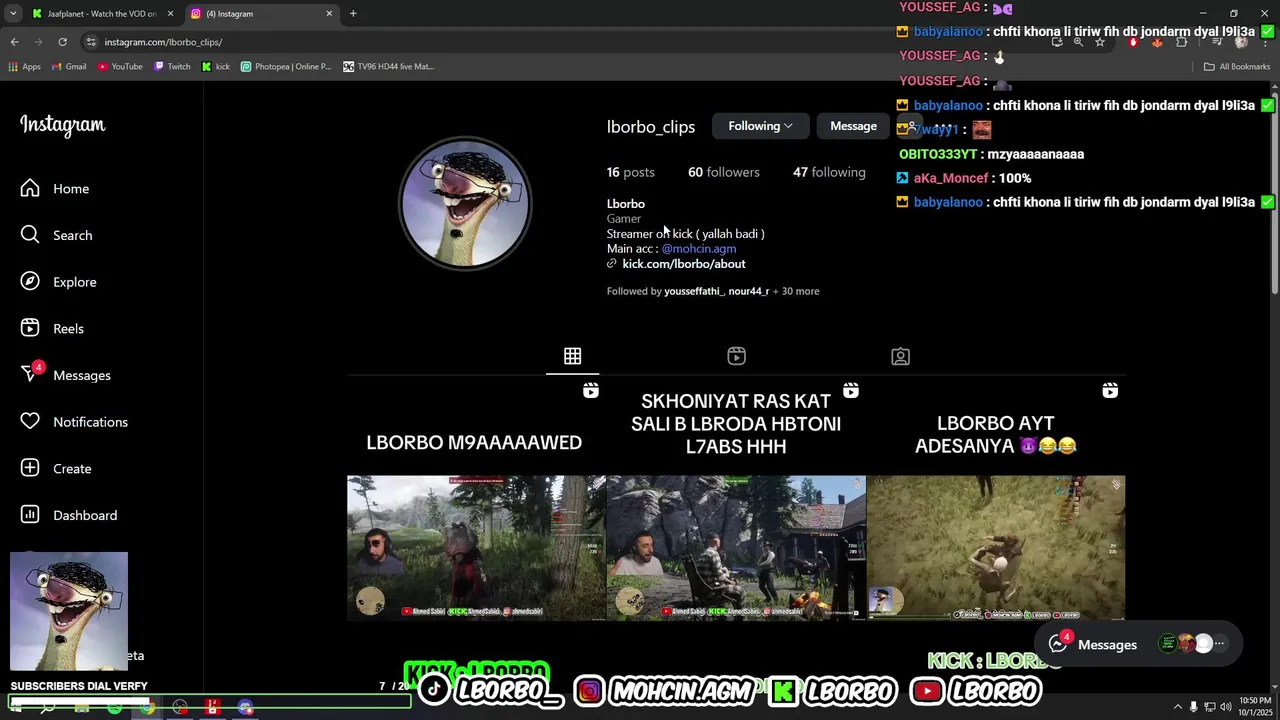
Task: Open 'Followed by yousseffathi_' mutual followers
Action: [x=713, y=291]
